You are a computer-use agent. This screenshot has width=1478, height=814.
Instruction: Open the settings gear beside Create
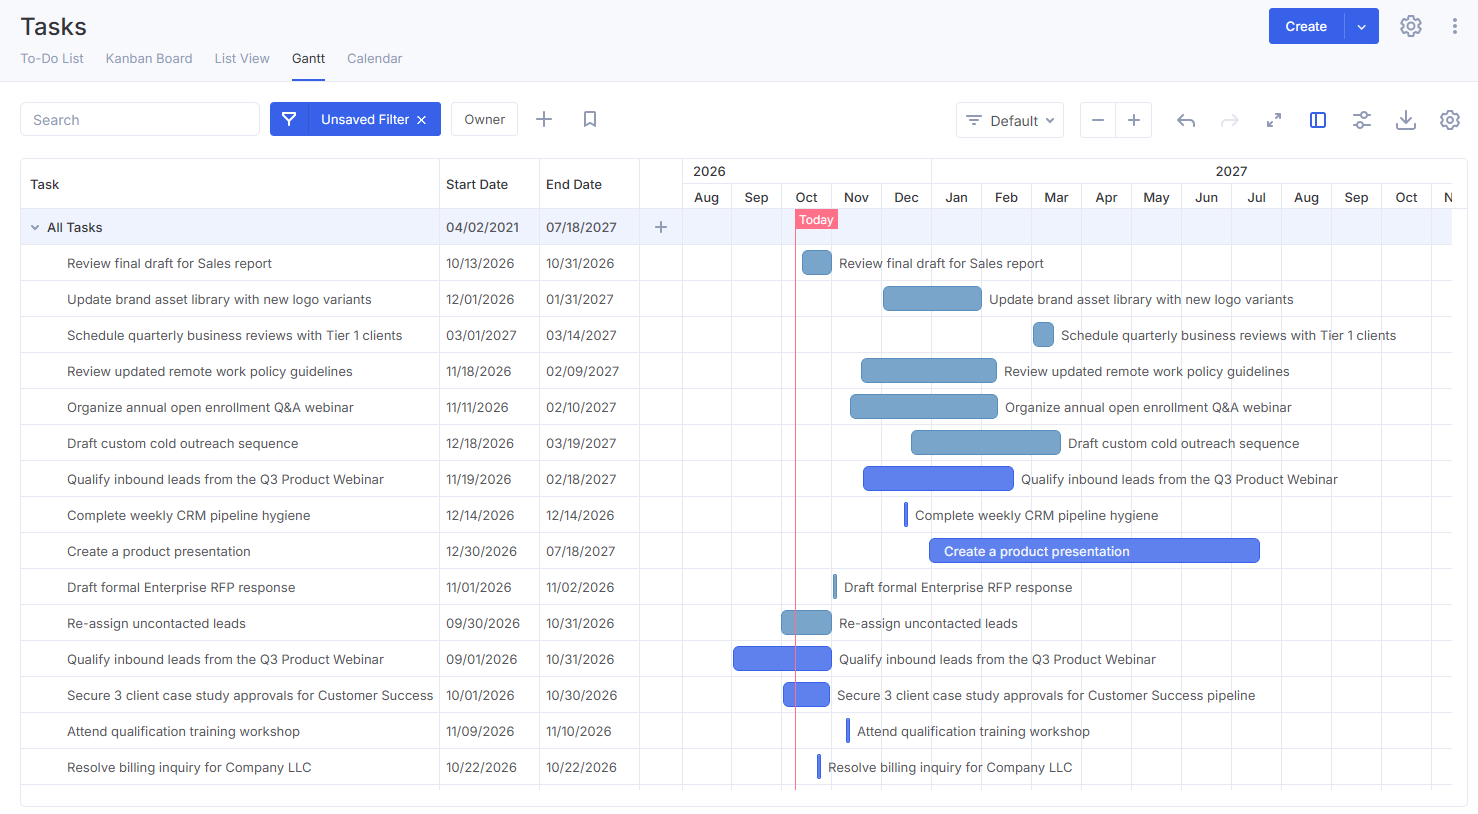pyautogui.click(x=1410, y=26)
